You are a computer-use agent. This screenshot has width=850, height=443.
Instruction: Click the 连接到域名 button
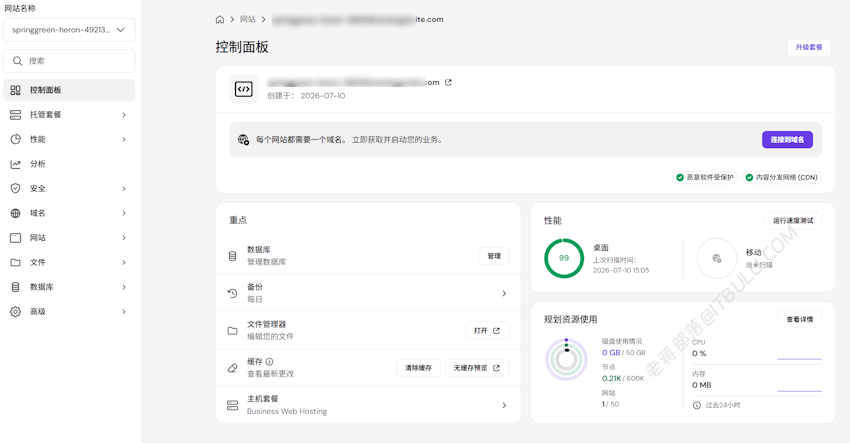pyautogui.click(x=787, y=139)
